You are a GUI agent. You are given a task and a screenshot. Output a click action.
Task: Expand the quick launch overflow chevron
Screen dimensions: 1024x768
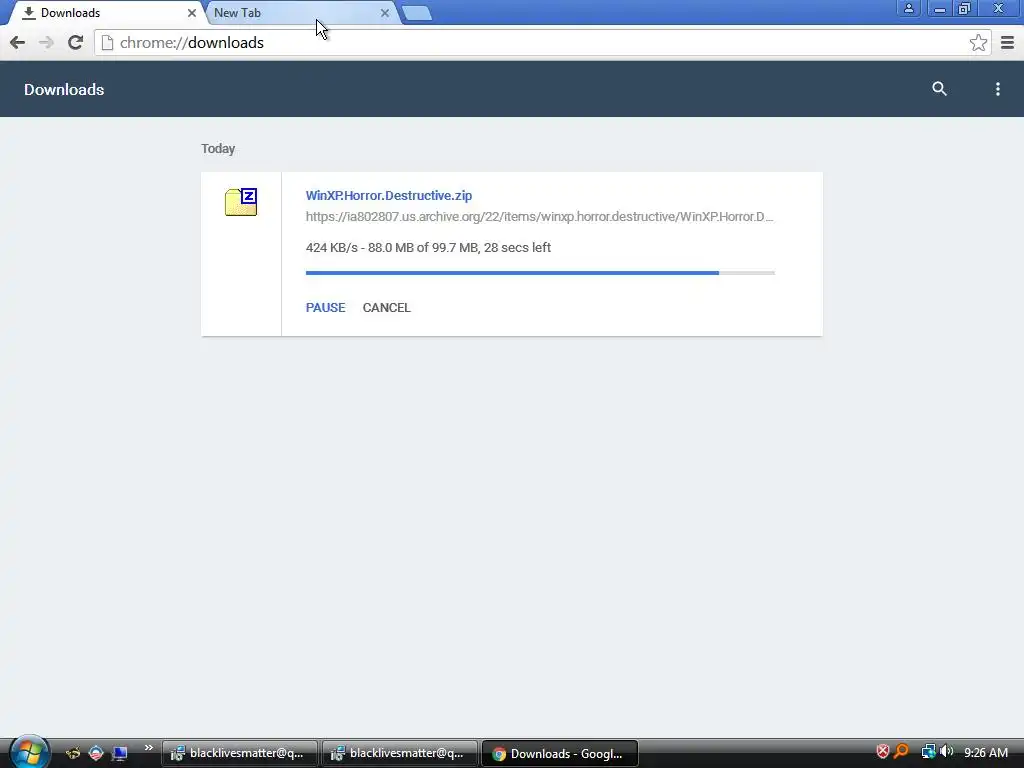tap(148, 748)
